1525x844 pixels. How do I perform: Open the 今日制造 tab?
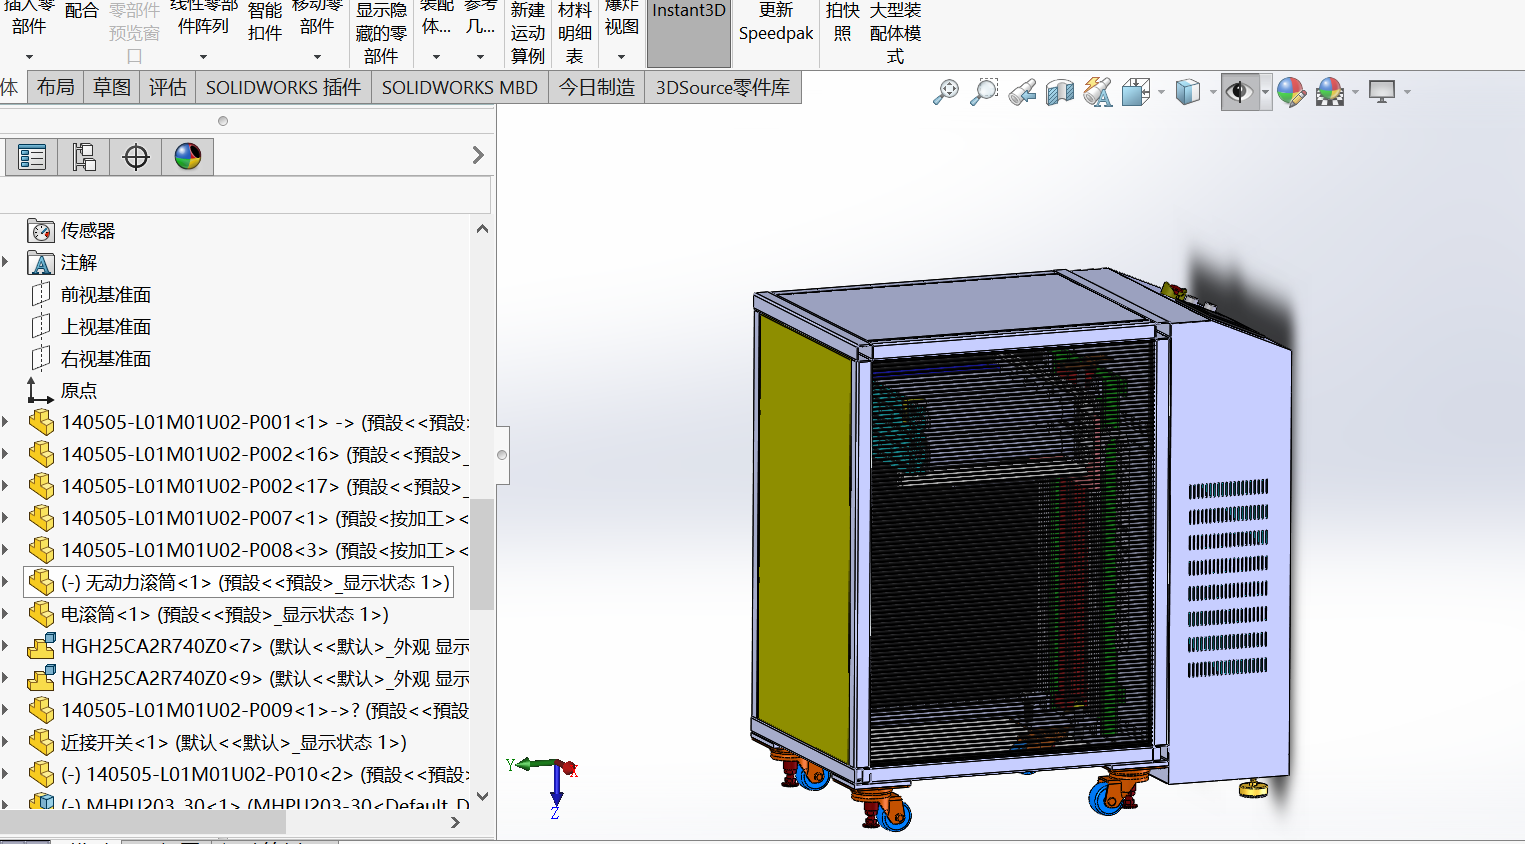(597, 88)
